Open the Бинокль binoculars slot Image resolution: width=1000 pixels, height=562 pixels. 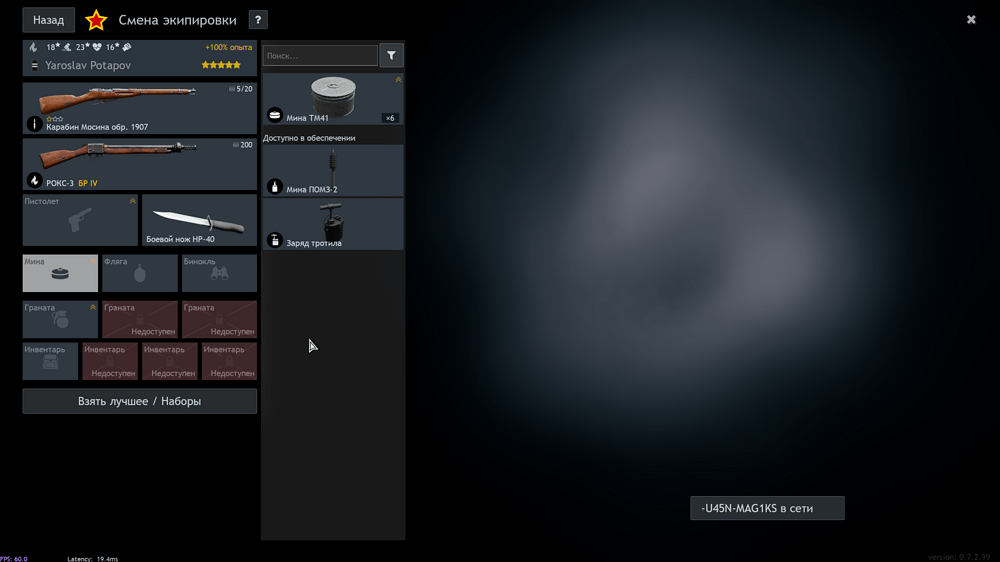(219, 273)
